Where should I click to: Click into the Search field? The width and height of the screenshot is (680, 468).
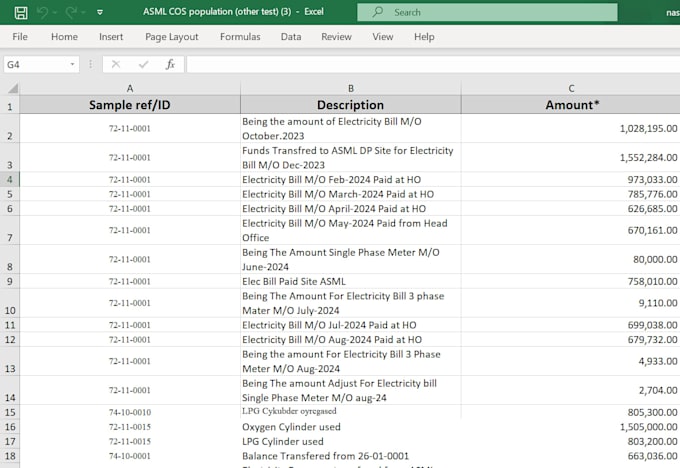487,12
